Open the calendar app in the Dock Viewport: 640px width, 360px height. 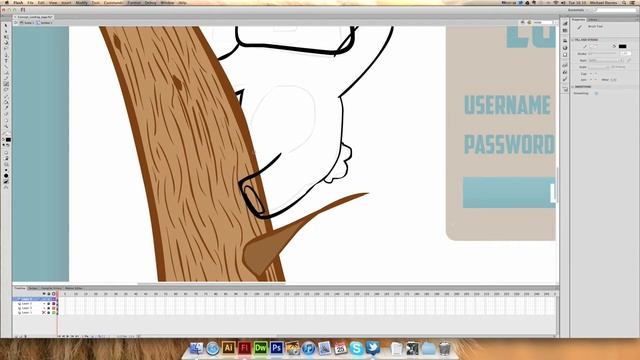(340, 348)
